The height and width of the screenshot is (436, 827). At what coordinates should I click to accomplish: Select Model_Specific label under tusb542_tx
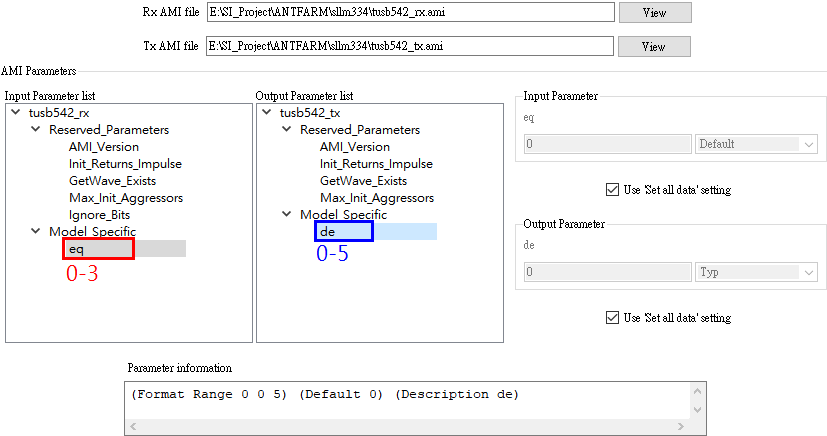coord(344,215)
